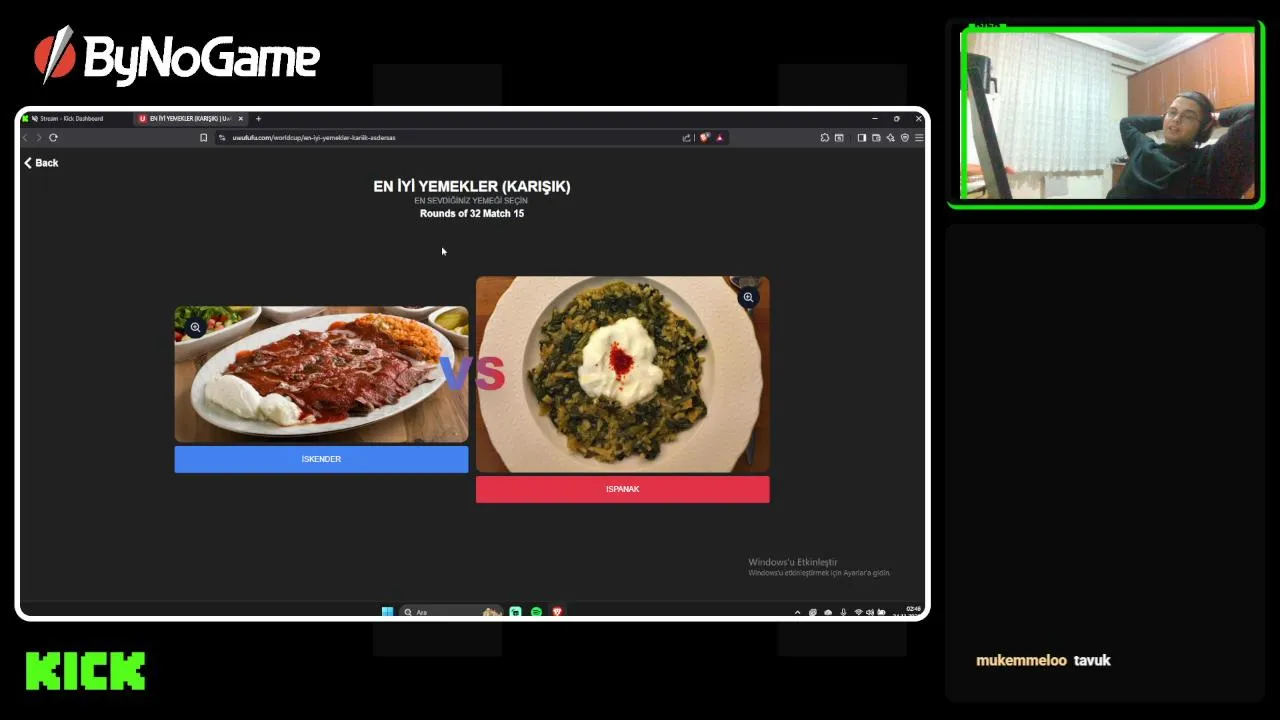The width and height of the screenshot is (1280, 720).
Task: Expand the system tray hidden icons chevron
Action: click(797, 612)
